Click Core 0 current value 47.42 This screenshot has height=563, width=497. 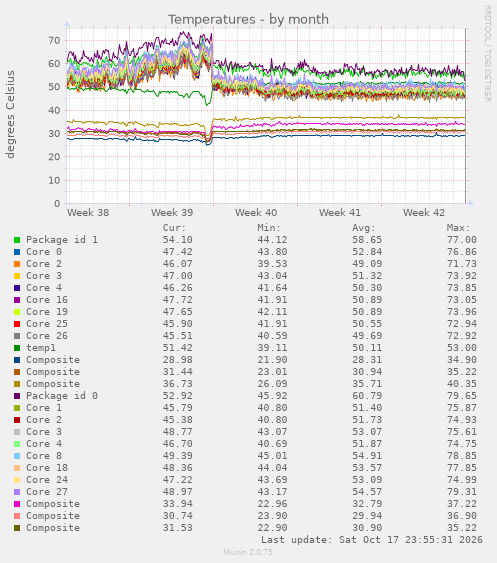click(178, 252)
